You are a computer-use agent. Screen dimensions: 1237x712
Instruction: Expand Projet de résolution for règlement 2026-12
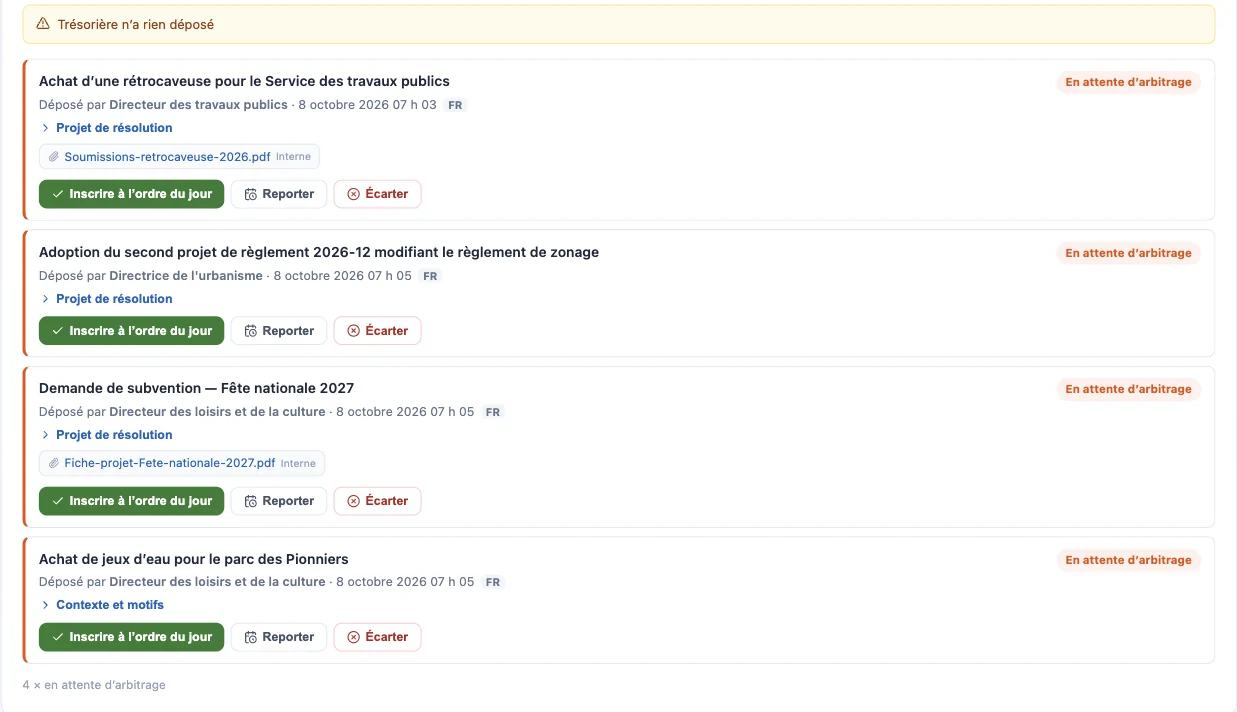click(x=107, y=299)
